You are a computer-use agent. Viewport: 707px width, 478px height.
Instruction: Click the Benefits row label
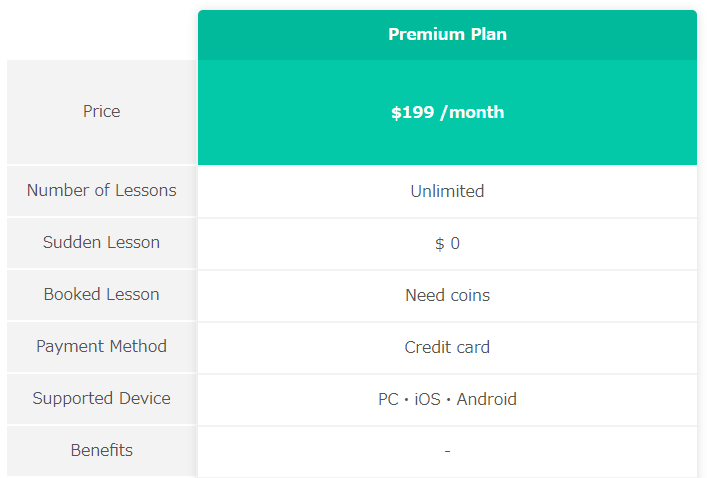tap(101, 450)
